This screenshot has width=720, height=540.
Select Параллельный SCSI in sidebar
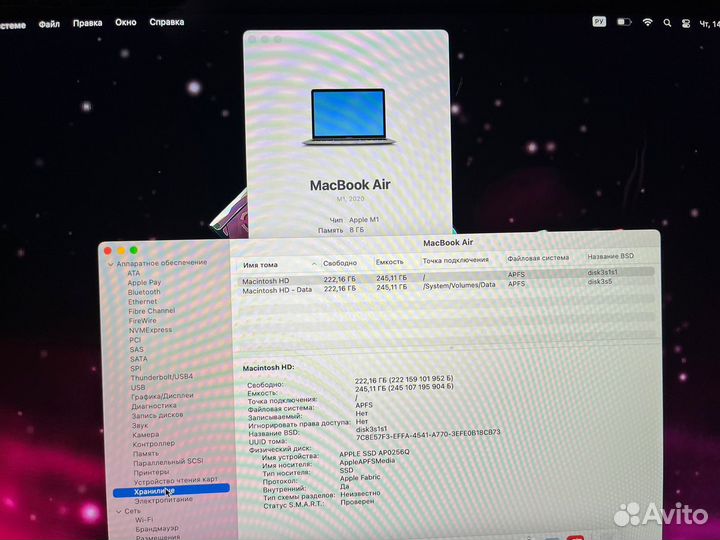[168, 462]
